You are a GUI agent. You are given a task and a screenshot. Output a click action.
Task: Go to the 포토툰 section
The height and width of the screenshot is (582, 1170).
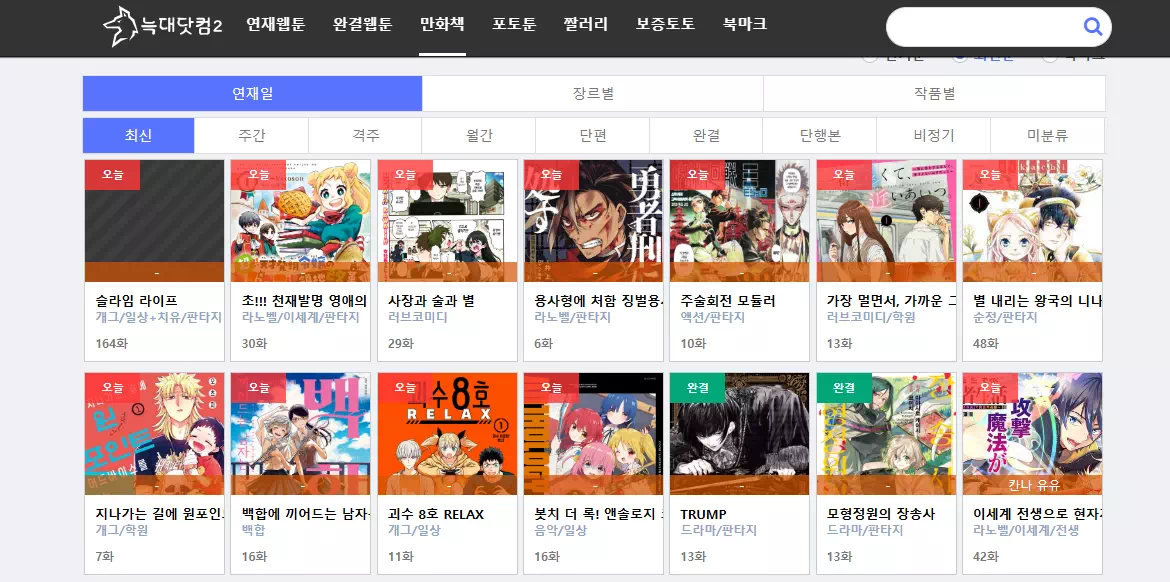pyautogui.click(x=514, y=25)
